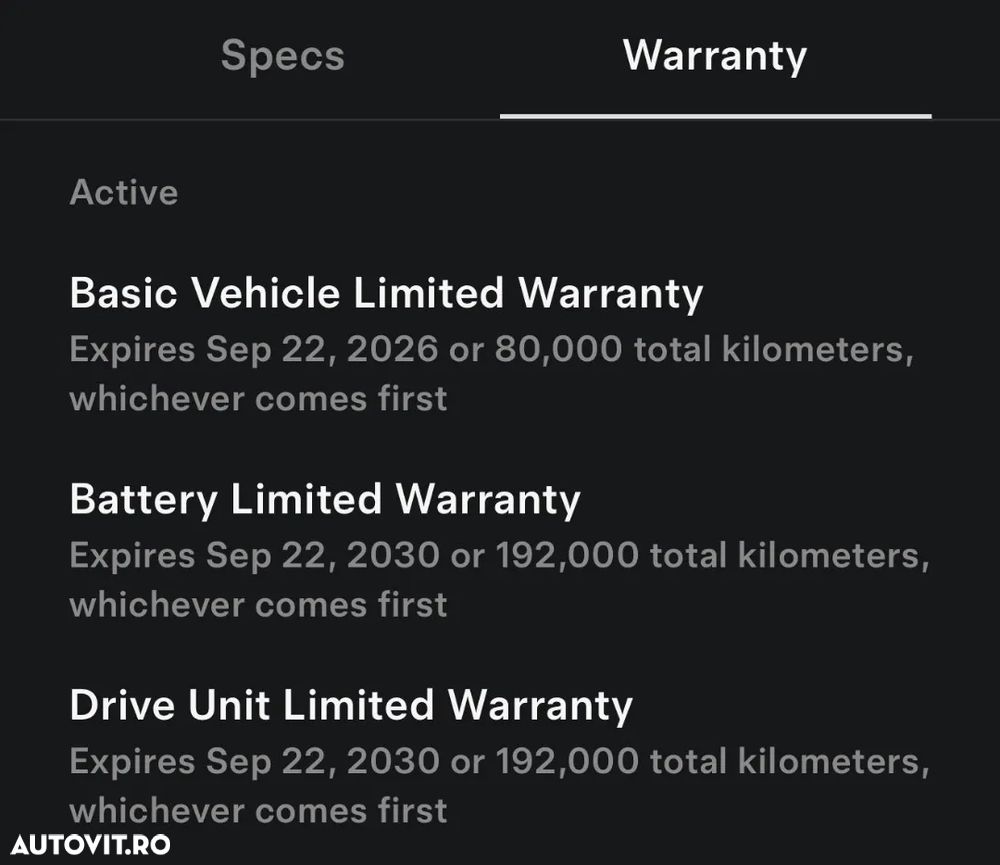Image resolution: width=1000 pixels, height=865 pixels.
Task: Open the Drive Unit Limited Warranty entry
Action: coord(351,705)
